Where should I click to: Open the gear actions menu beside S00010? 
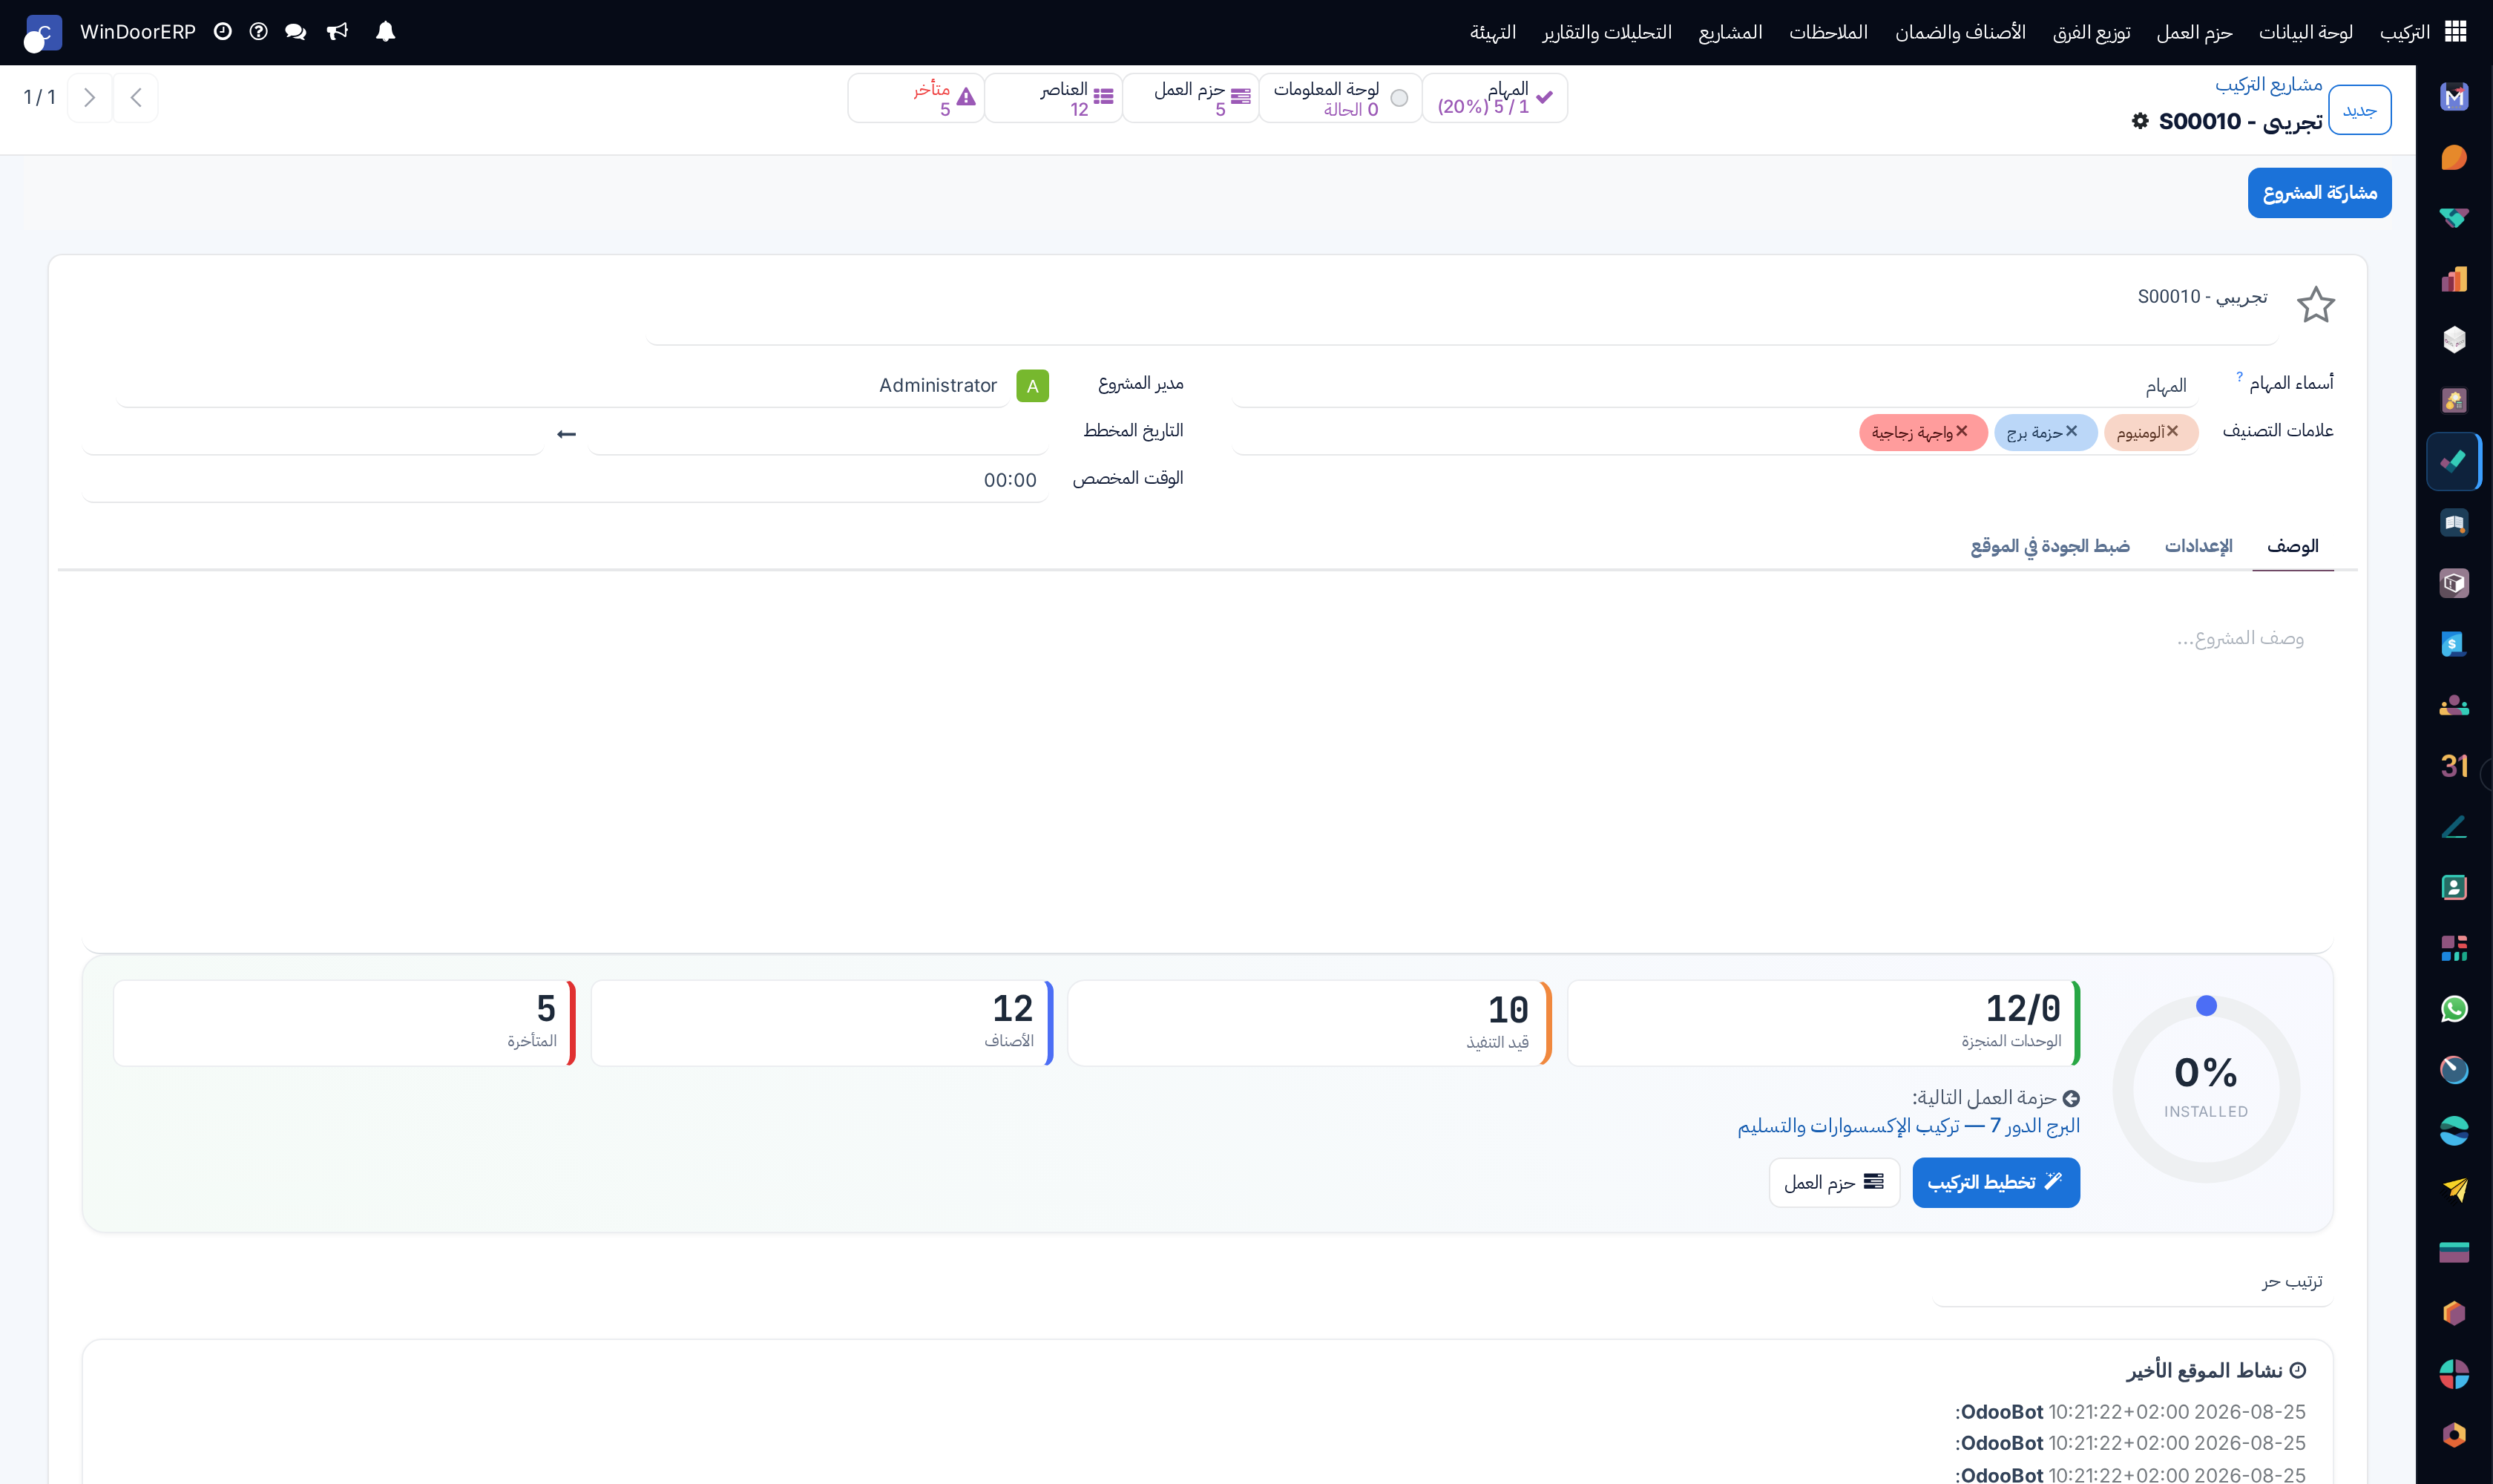(2139, 121)
